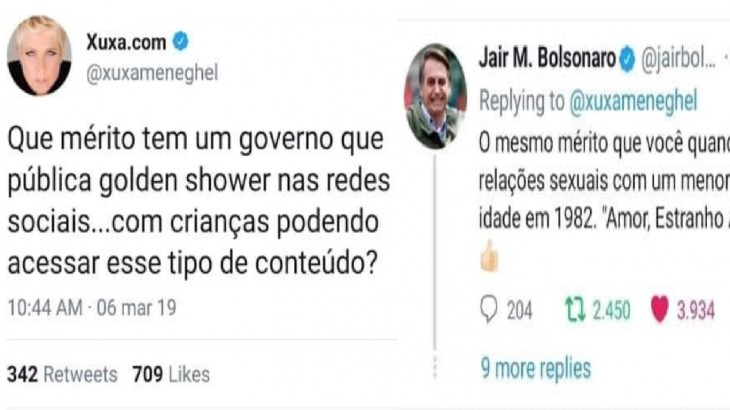Toggle the red heart like icon
730x410 pixels.
[659, 309]
